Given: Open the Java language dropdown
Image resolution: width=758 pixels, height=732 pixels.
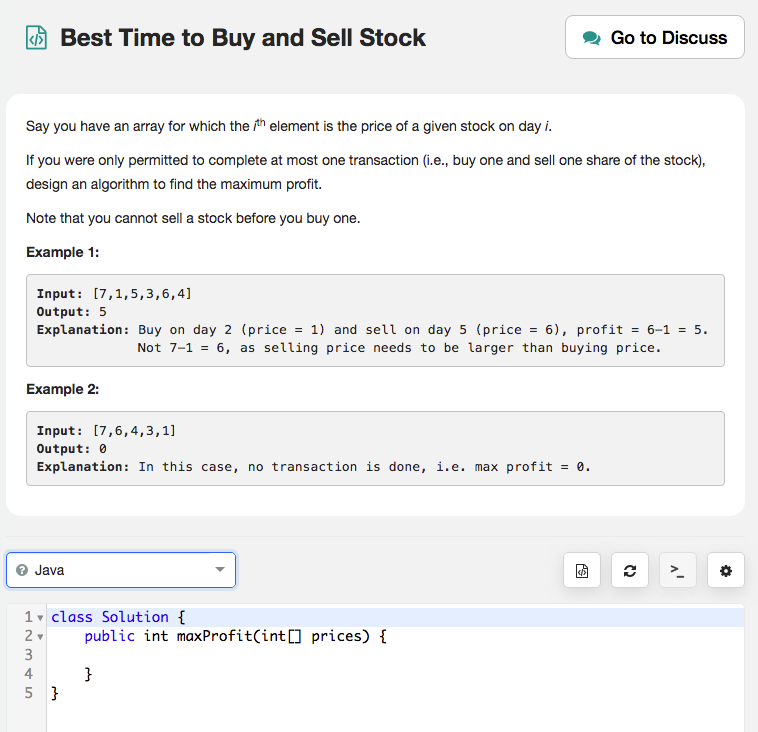Looking at the screenshot, I should click(120, 570).
